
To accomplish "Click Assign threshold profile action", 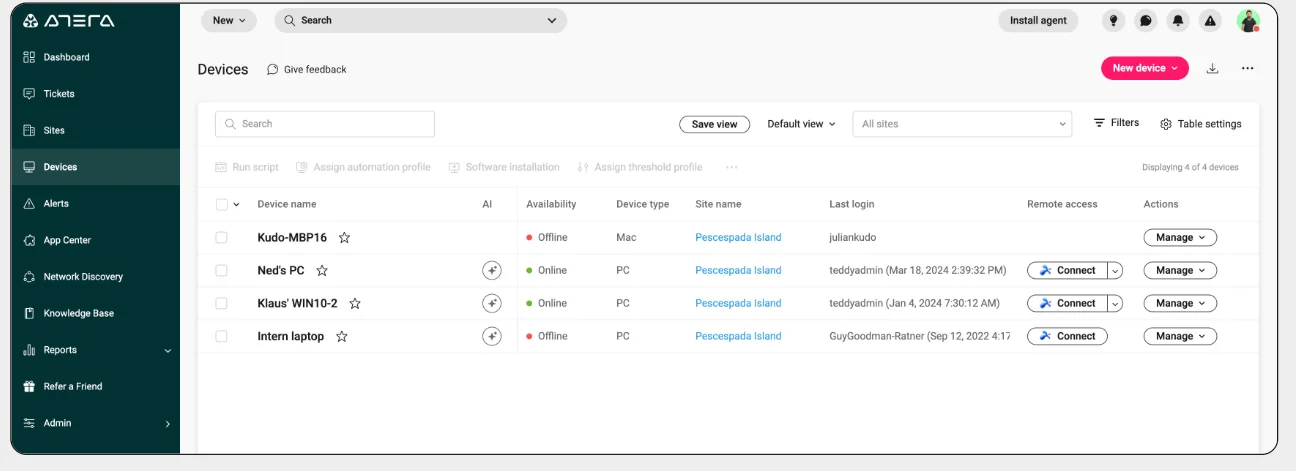I will coord(640,167).
